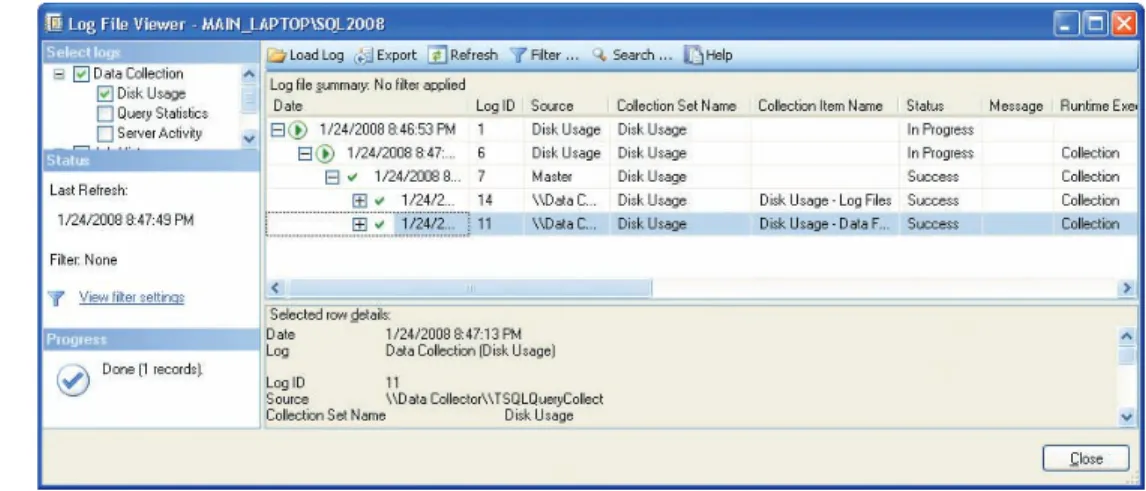The width and height of the screenshot is (1146, 491).
Task: Click the \\Data Collector\\TSQLQueryCollect source detail
Action: point(494,400)
